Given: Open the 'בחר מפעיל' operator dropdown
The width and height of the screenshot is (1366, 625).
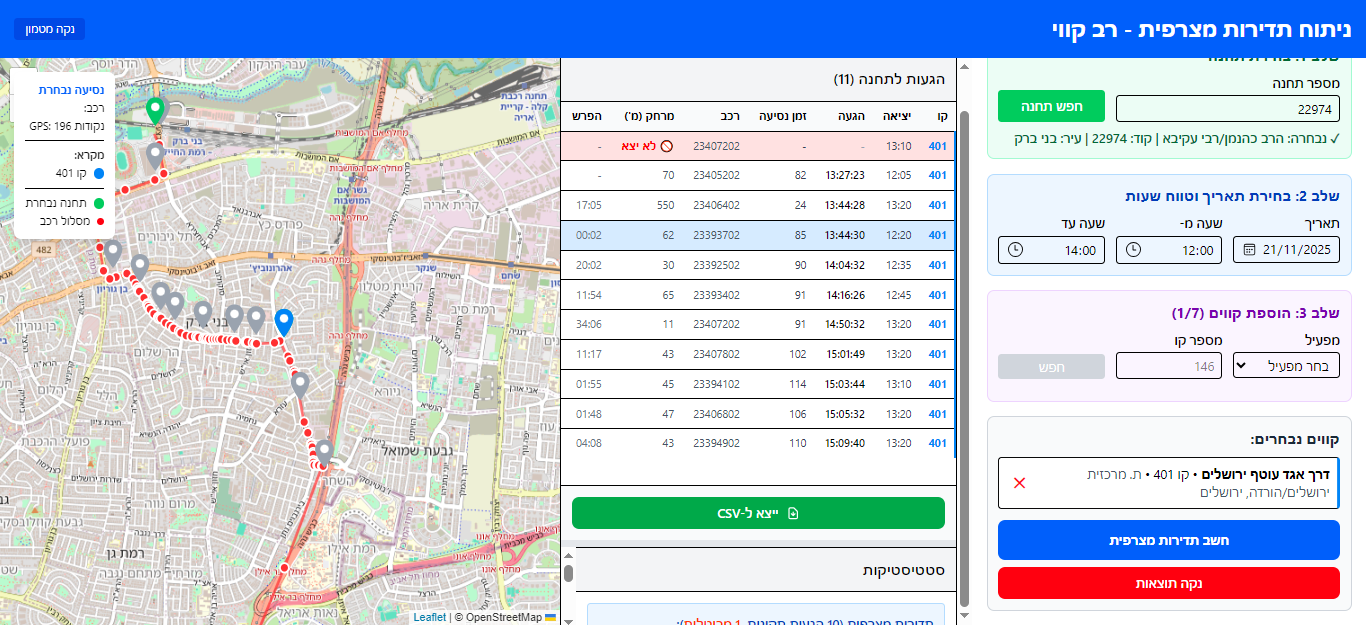Looking at the screenshot, I should (x=1286, y=366).
